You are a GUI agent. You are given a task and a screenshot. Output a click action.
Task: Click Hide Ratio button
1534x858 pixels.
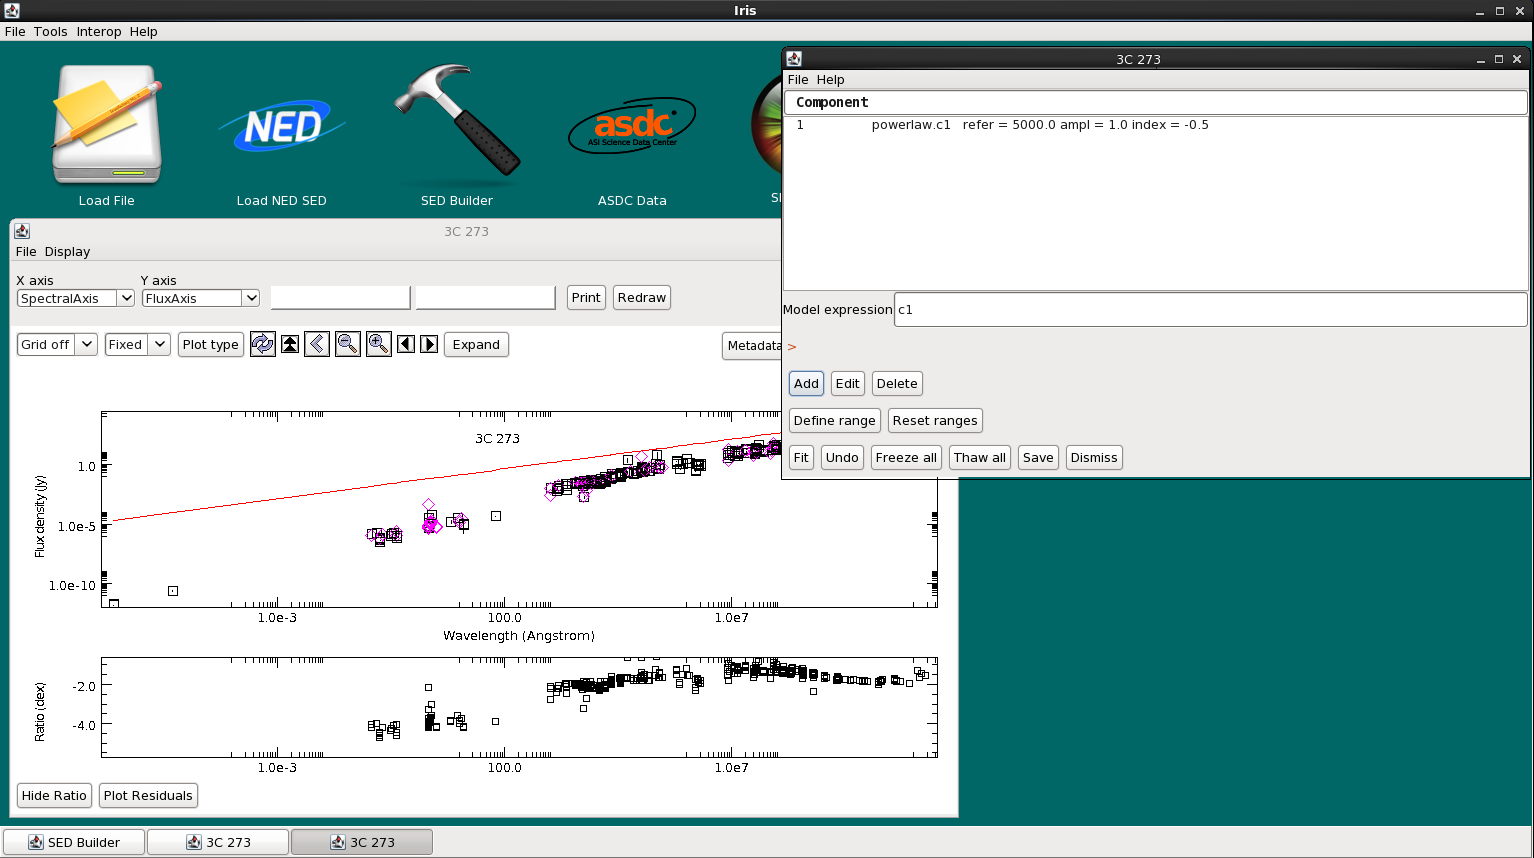point(54,795)
